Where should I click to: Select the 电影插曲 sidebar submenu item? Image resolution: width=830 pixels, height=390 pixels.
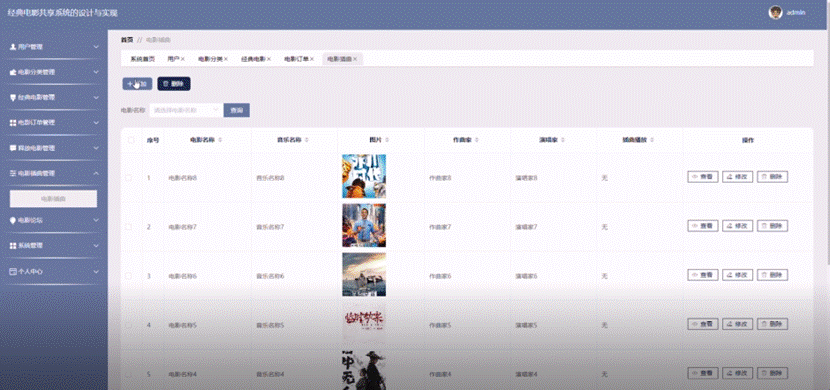tap(53, 198)
